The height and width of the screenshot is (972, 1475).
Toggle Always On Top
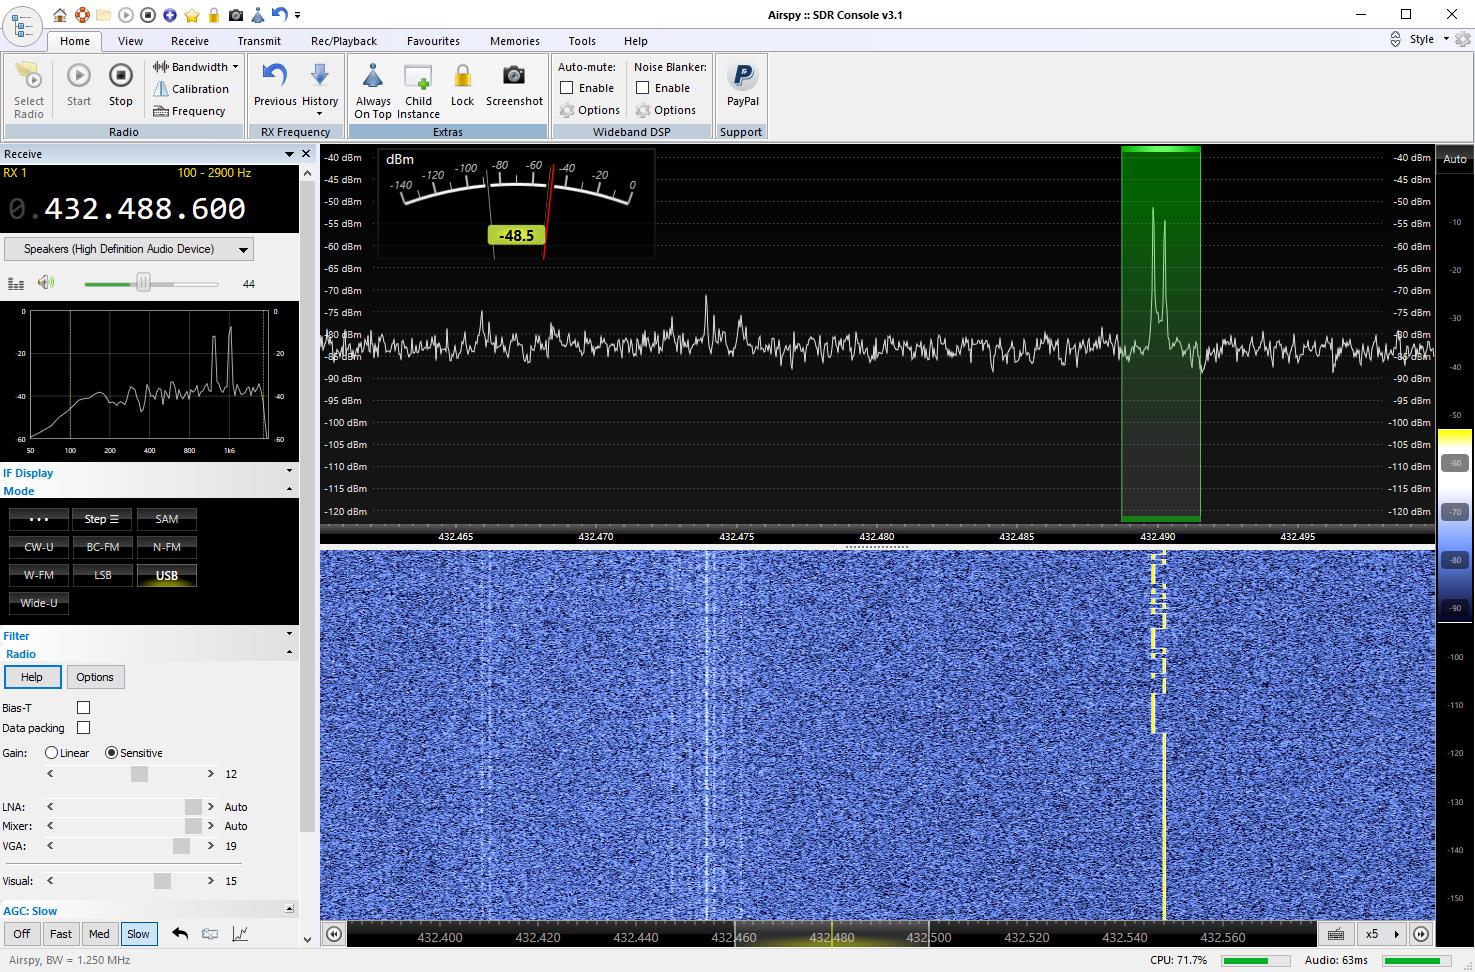point(373,78)
